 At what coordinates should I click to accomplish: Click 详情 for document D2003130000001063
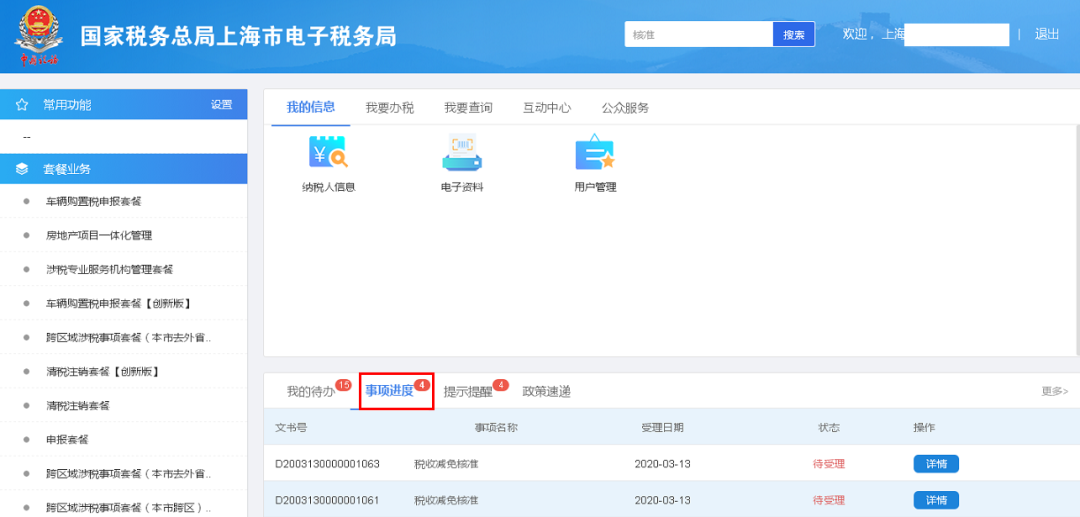935,464
